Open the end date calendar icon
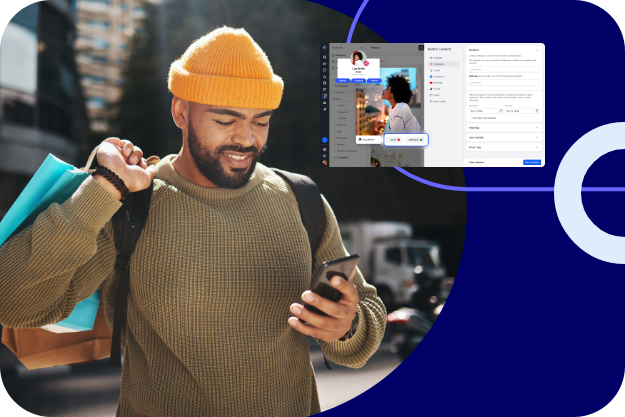Screen dimensions: 625x417 point(539,111)
